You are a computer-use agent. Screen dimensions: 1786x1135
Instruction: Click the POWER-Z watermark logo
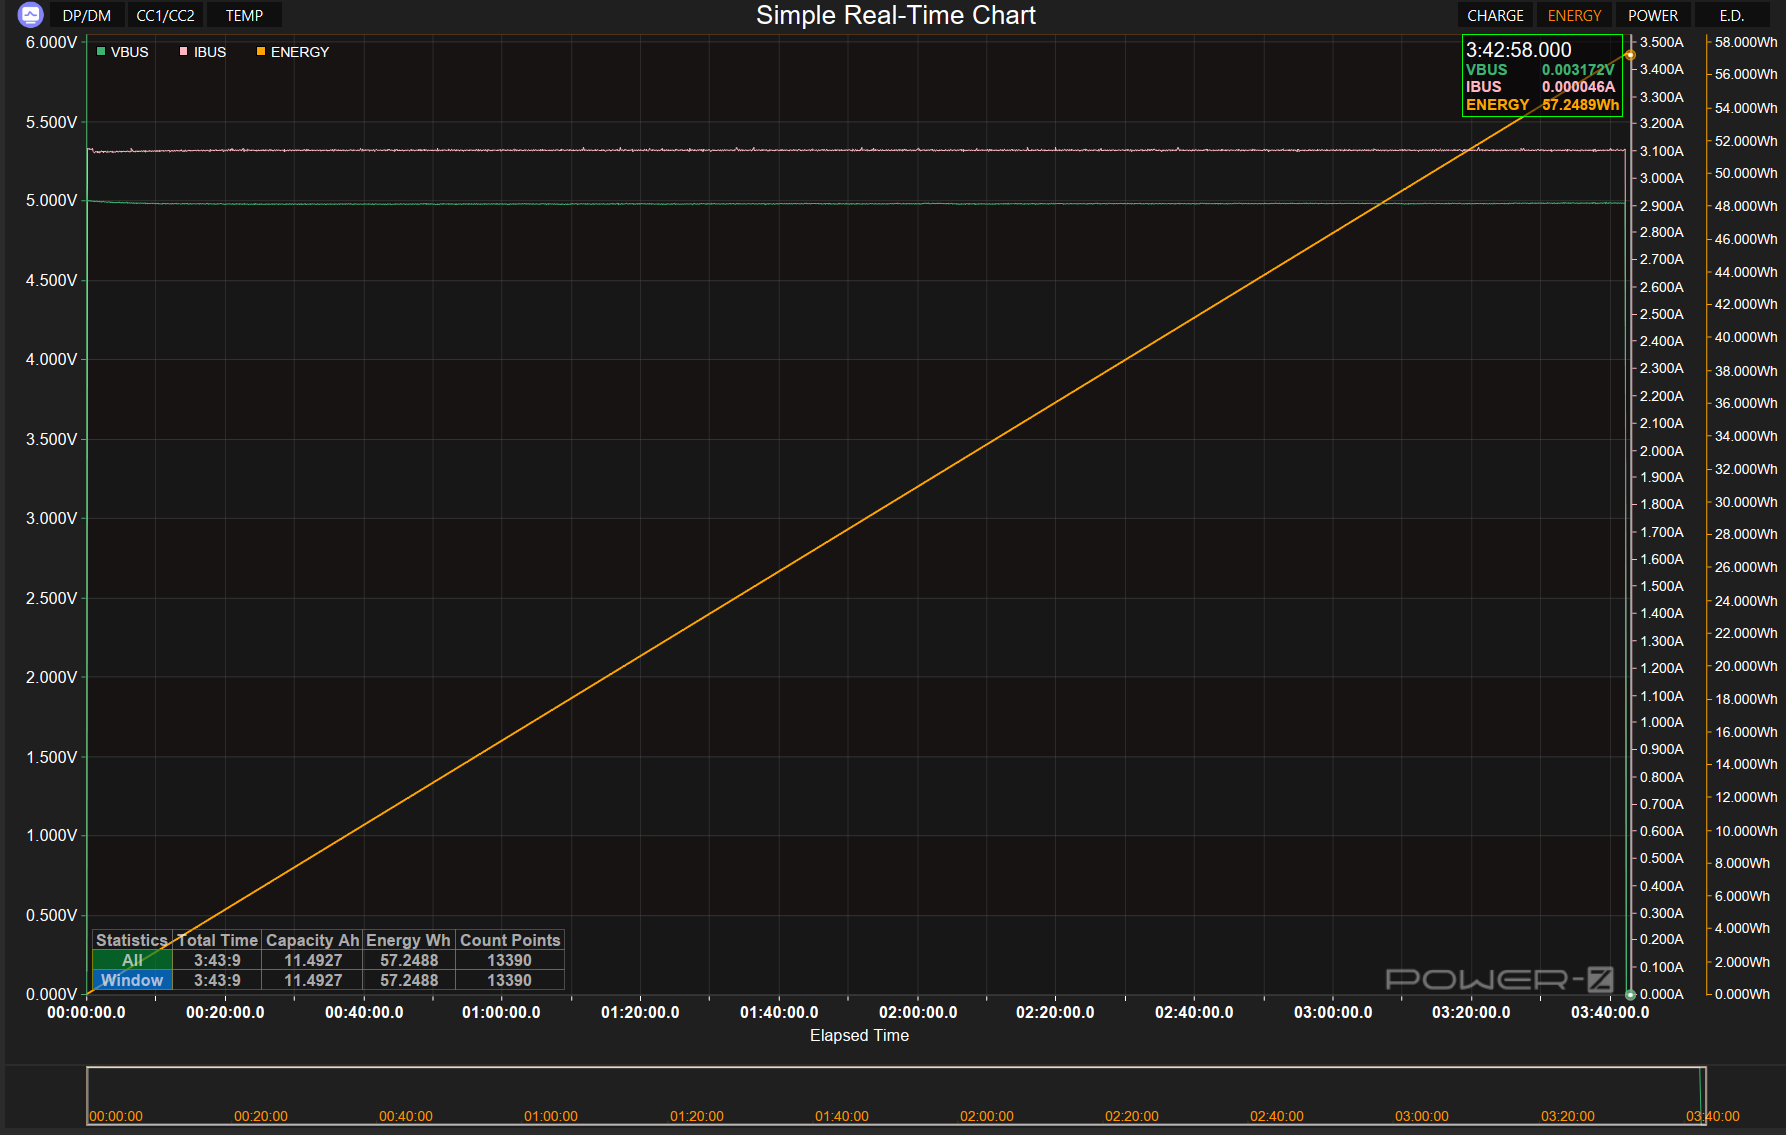pos(1498,979)
